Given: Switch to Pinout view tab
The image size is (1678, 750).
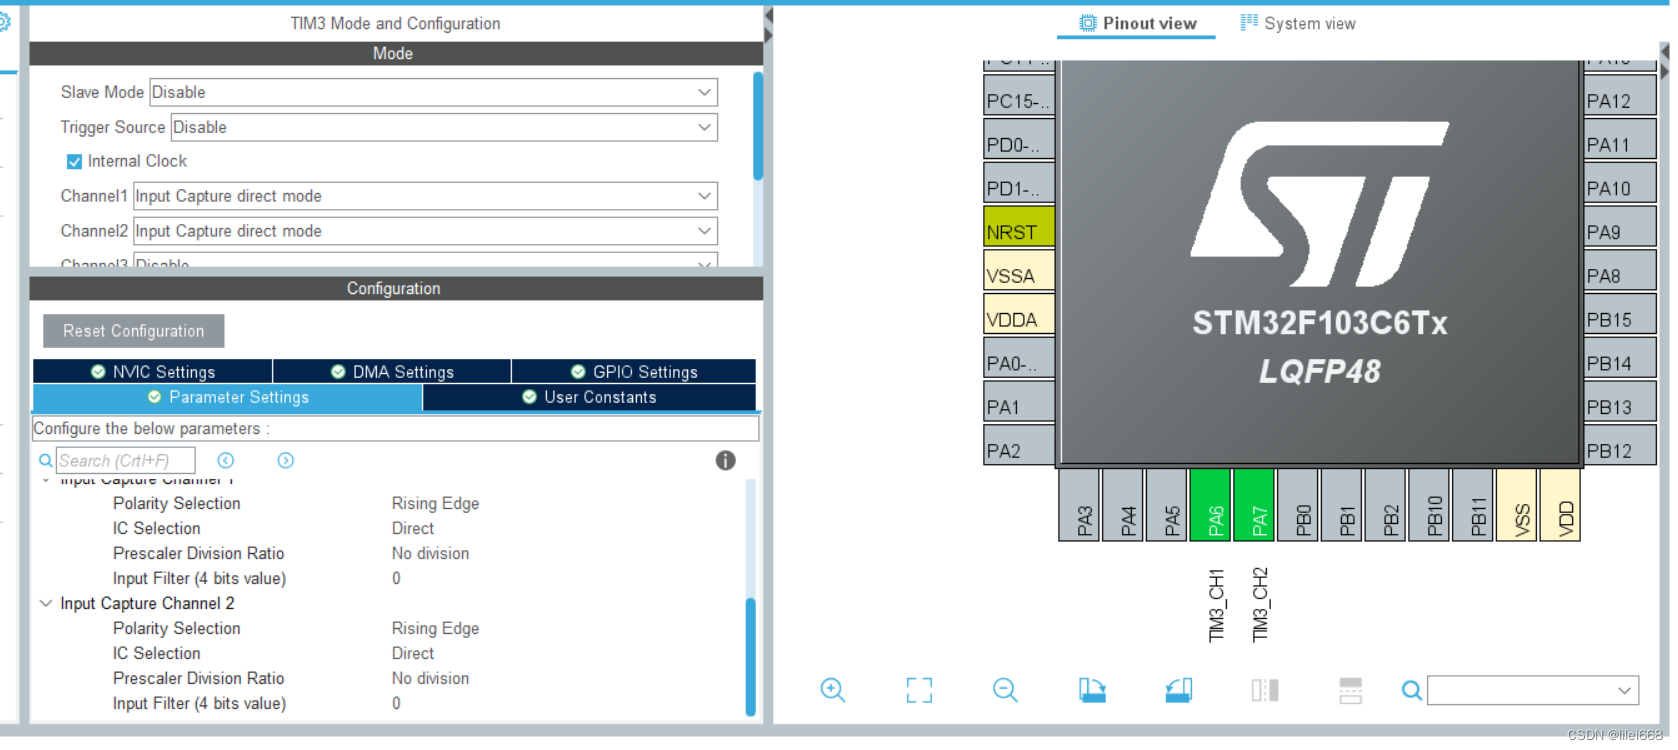Looking at the screenshot, I should (1137, 23).
